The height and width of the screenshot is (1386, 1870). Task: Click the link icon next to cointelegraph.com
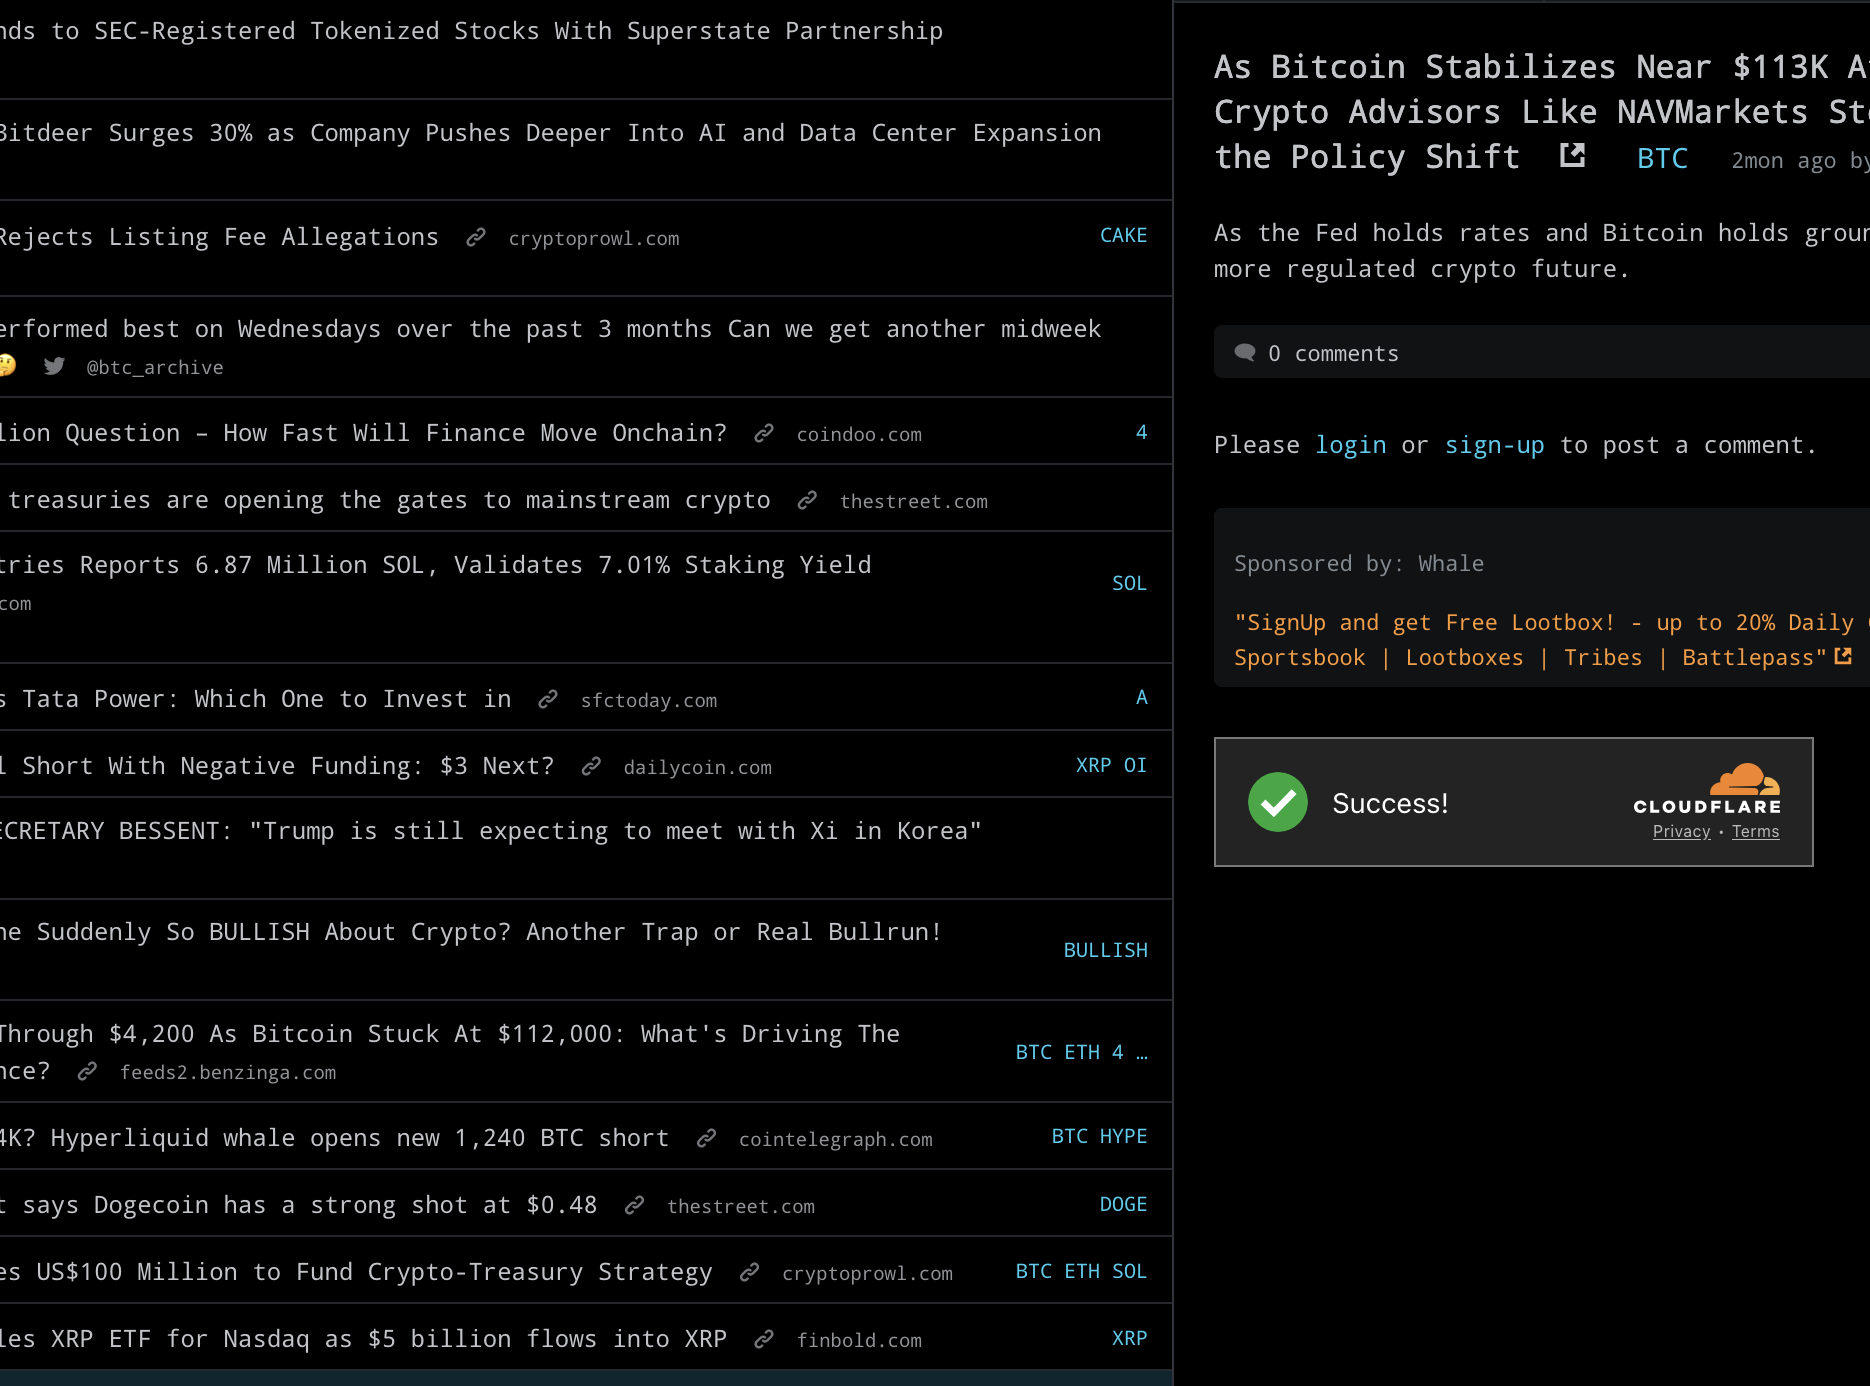click(706, 1139)
